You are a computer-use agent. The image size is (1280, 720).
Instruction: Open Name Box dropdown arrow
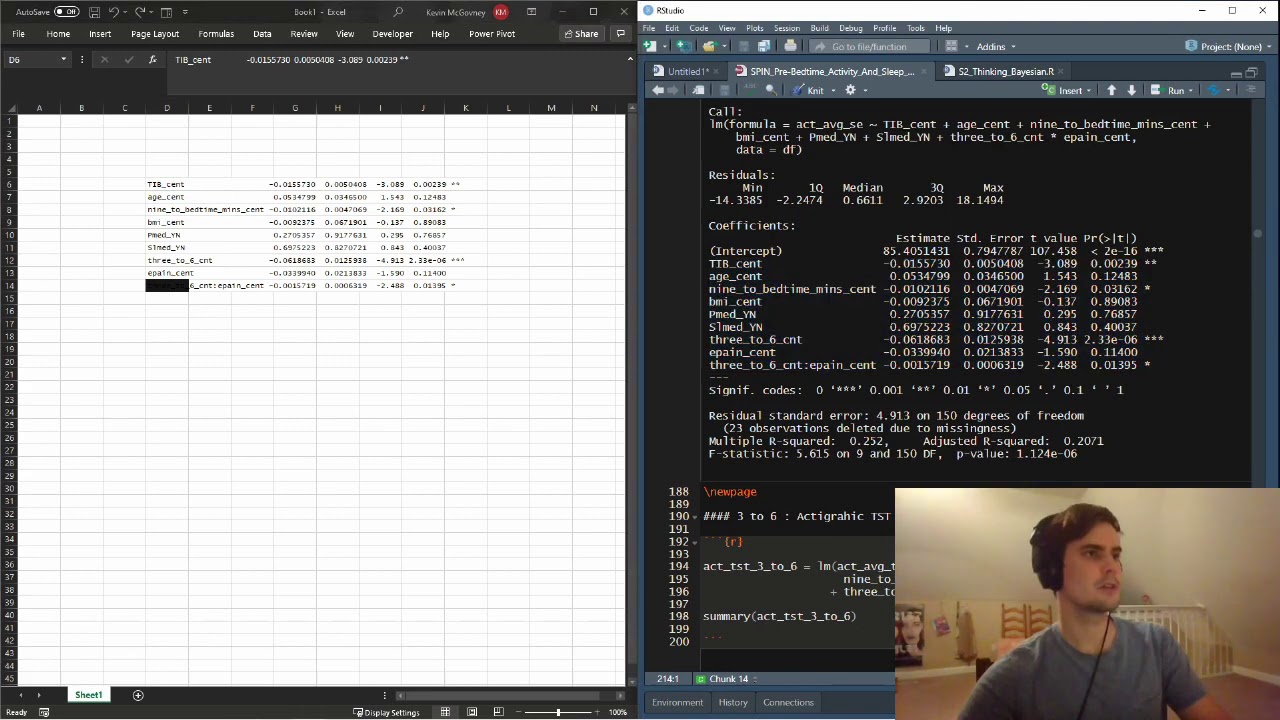click(63, 60)
